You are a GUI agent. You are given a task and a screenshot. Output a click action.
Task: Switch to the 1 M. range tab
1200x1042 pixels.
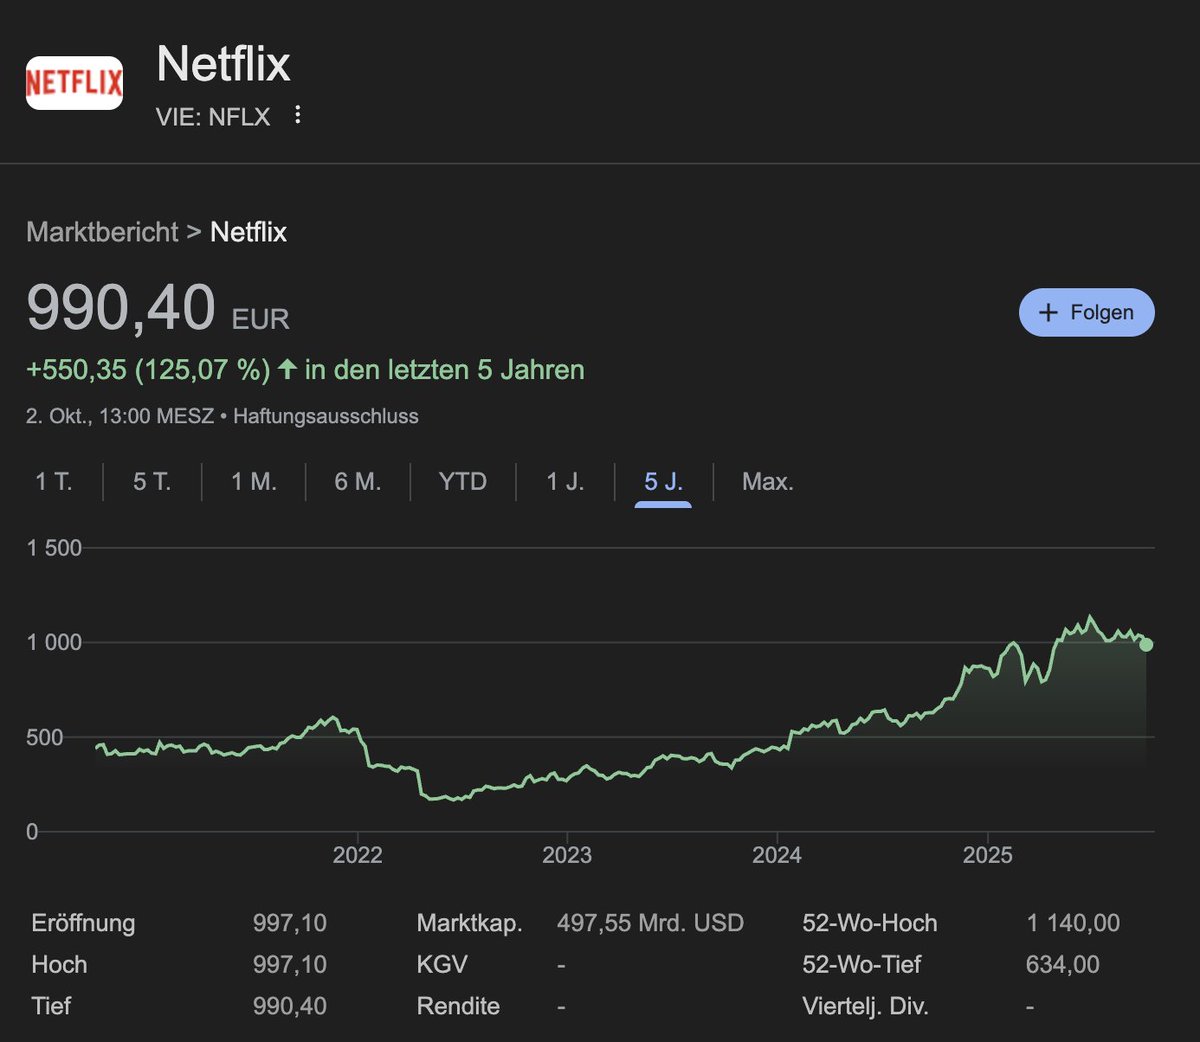[254, 482]
